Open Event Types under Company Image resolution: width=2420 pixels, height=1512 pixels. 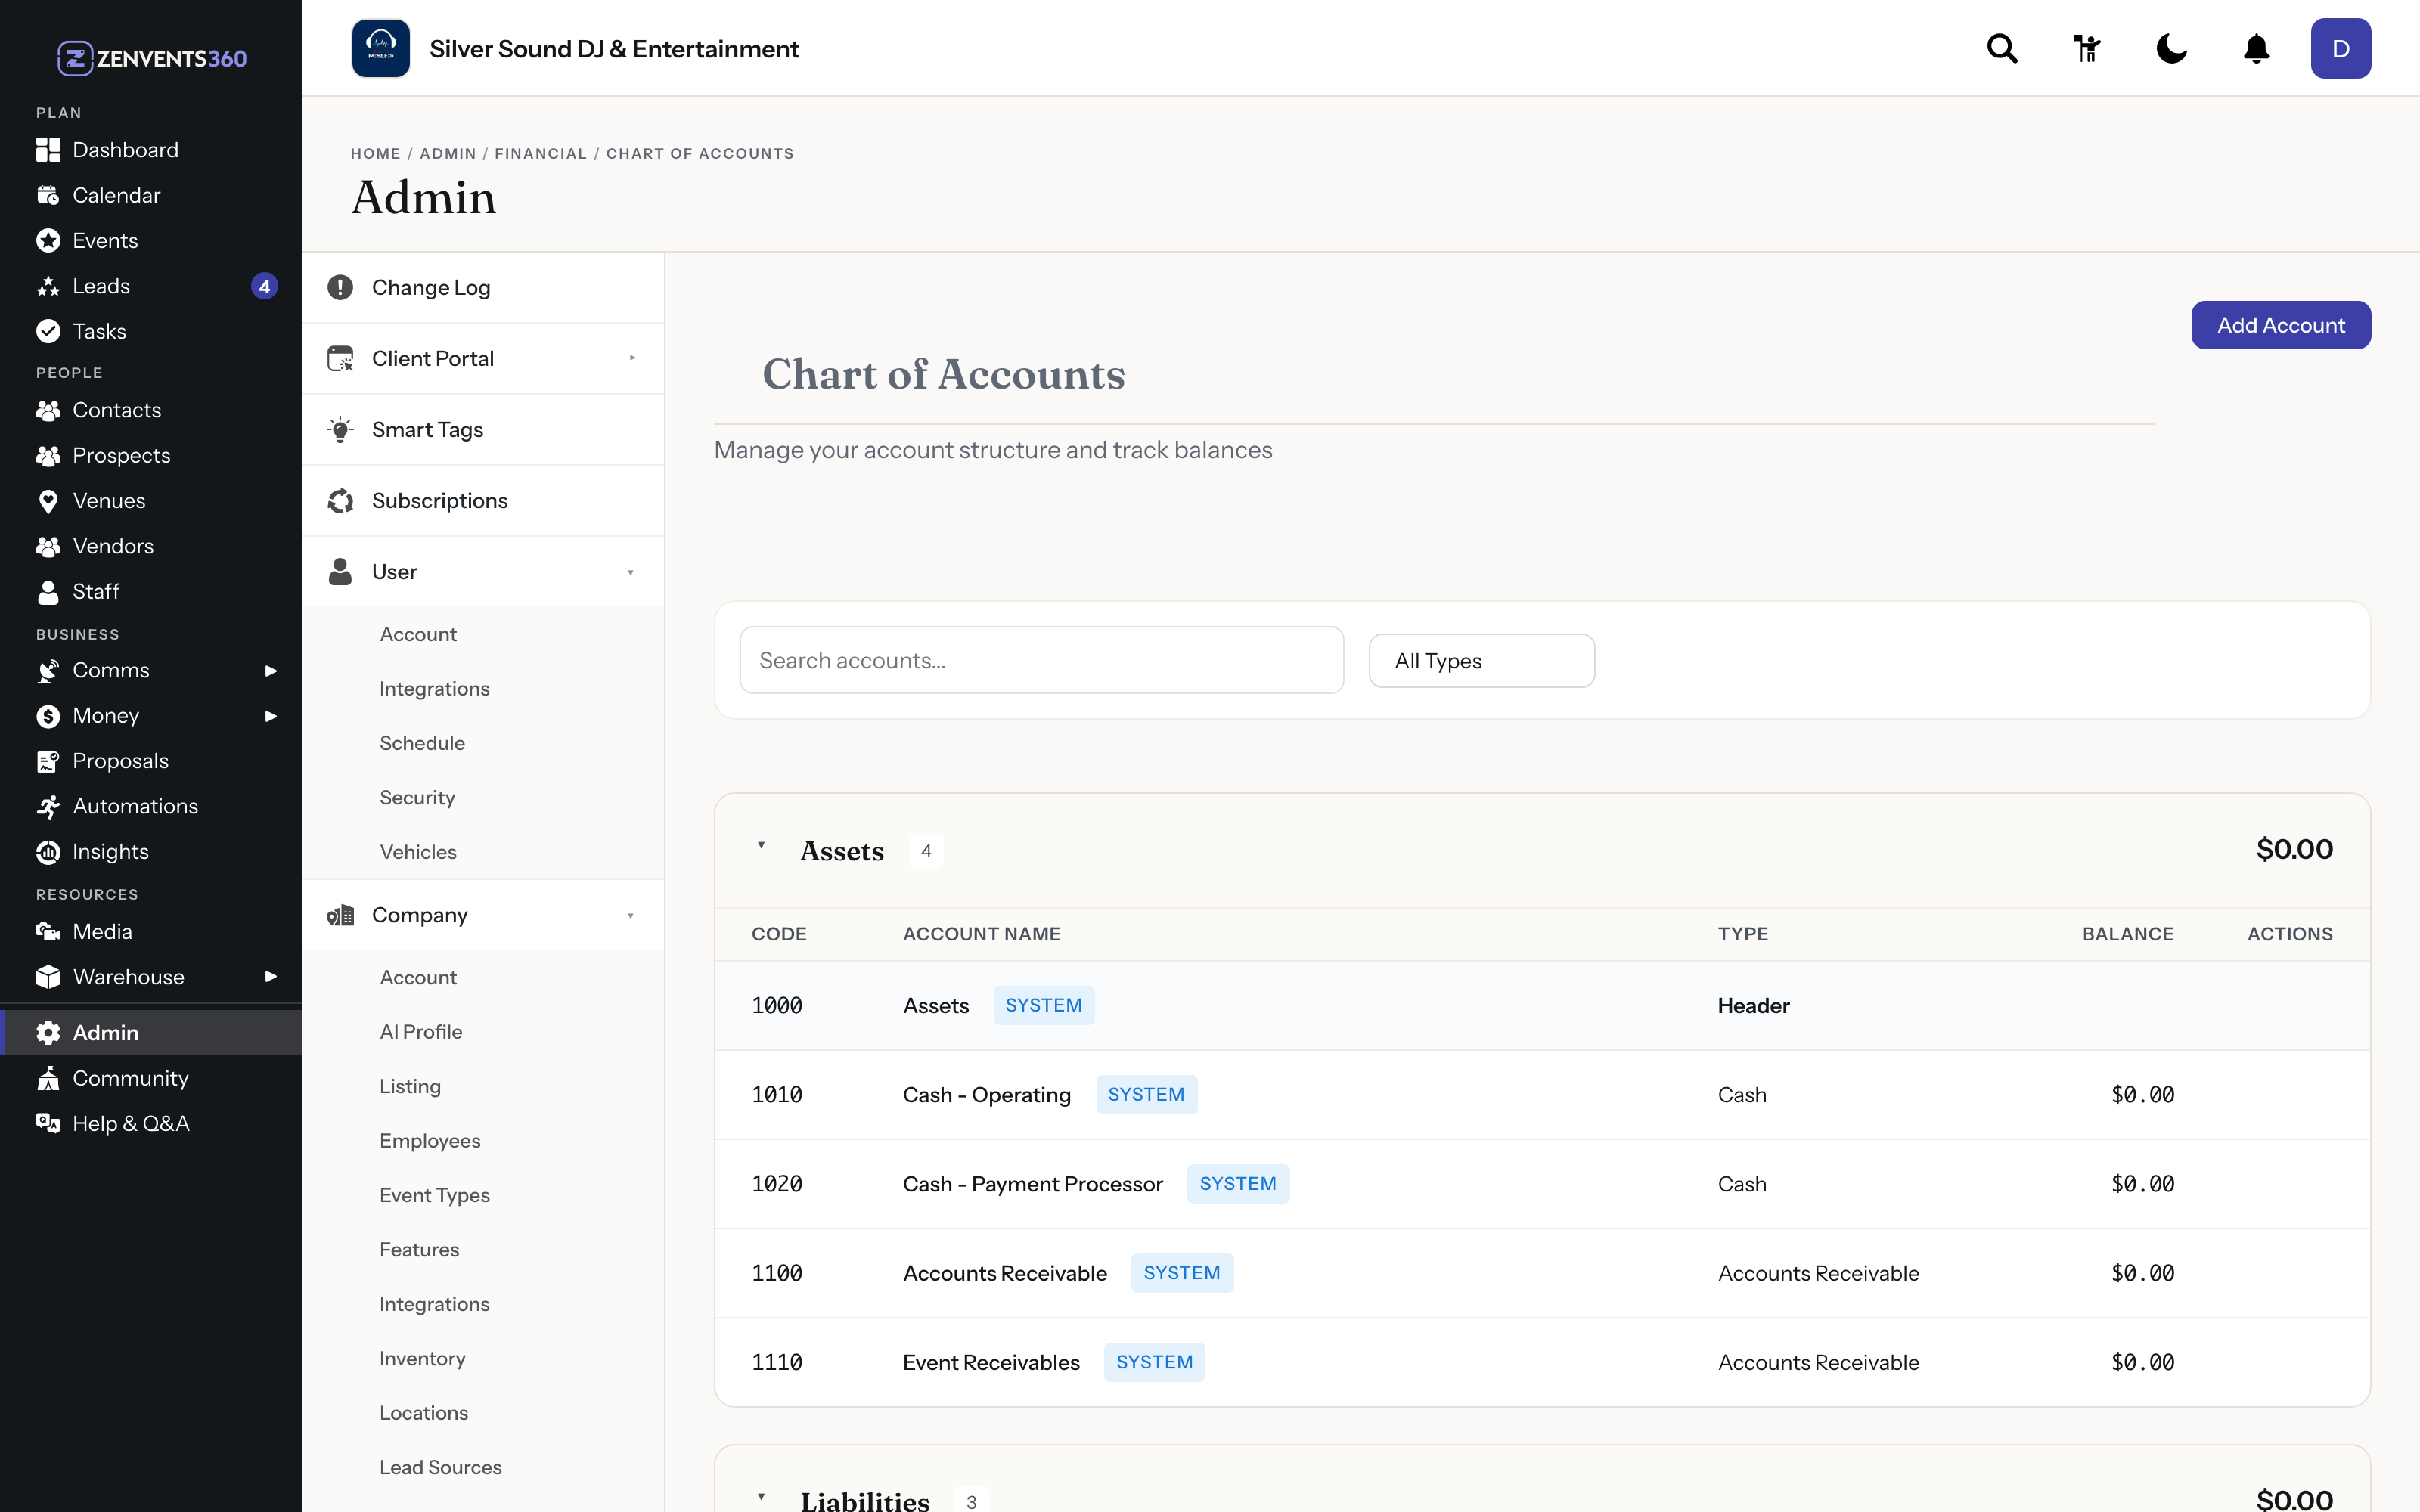point(434,1195)
